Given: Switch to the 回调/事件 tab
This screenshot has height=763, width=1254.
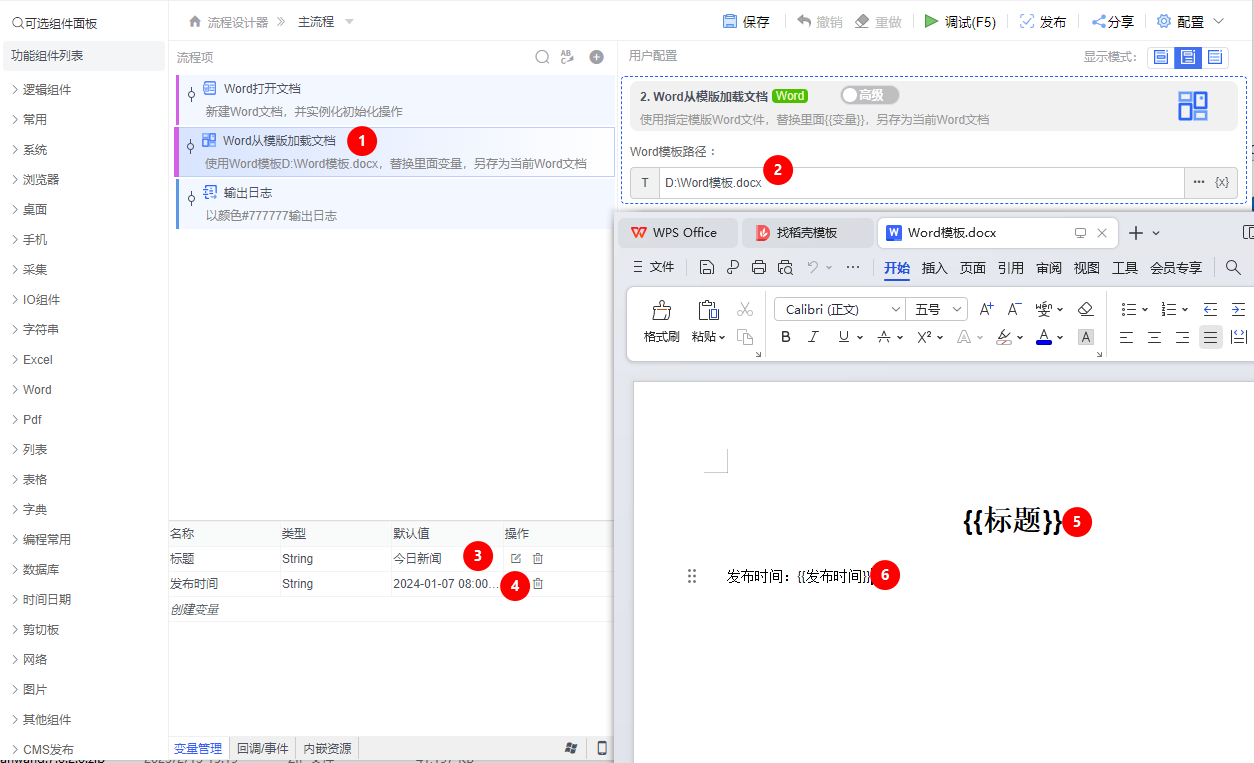Looking at the screenshot, I should [262, 748].
